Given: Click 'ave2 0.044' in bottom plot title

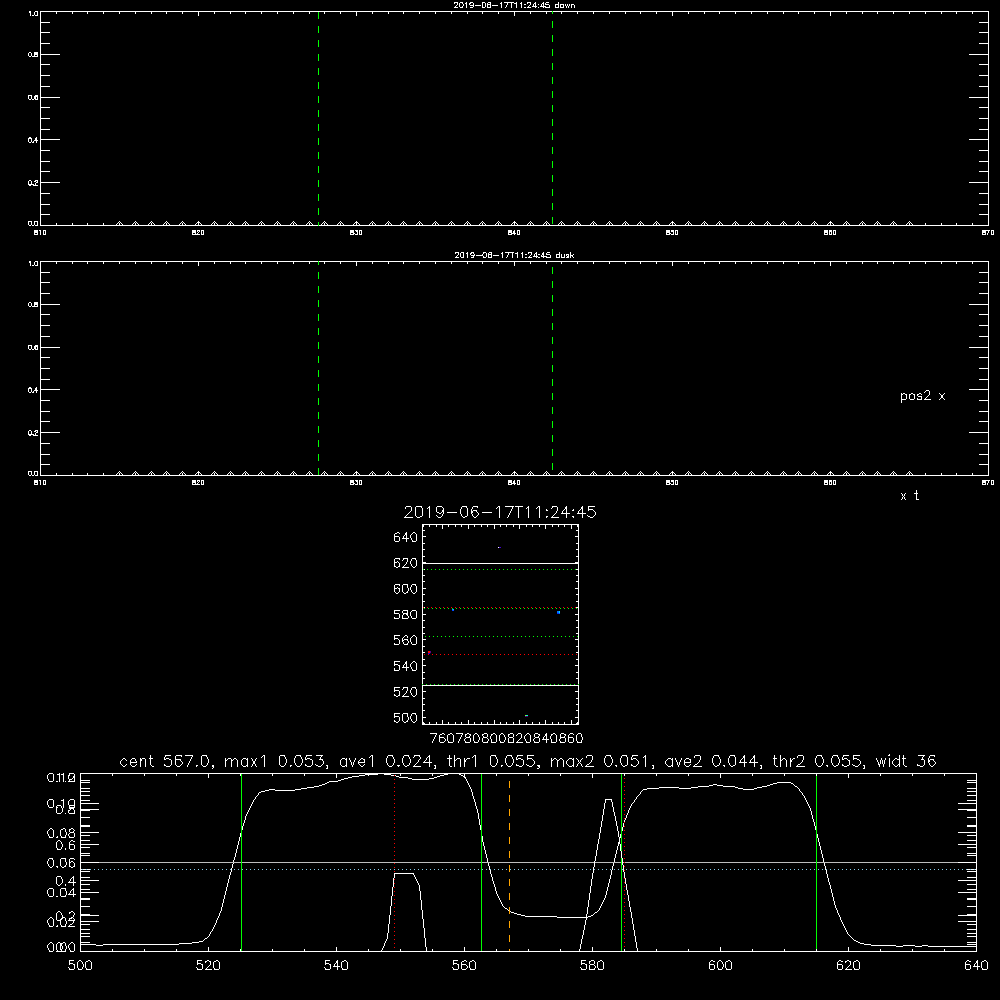Looking at the screenshot, I should (711, 761).
